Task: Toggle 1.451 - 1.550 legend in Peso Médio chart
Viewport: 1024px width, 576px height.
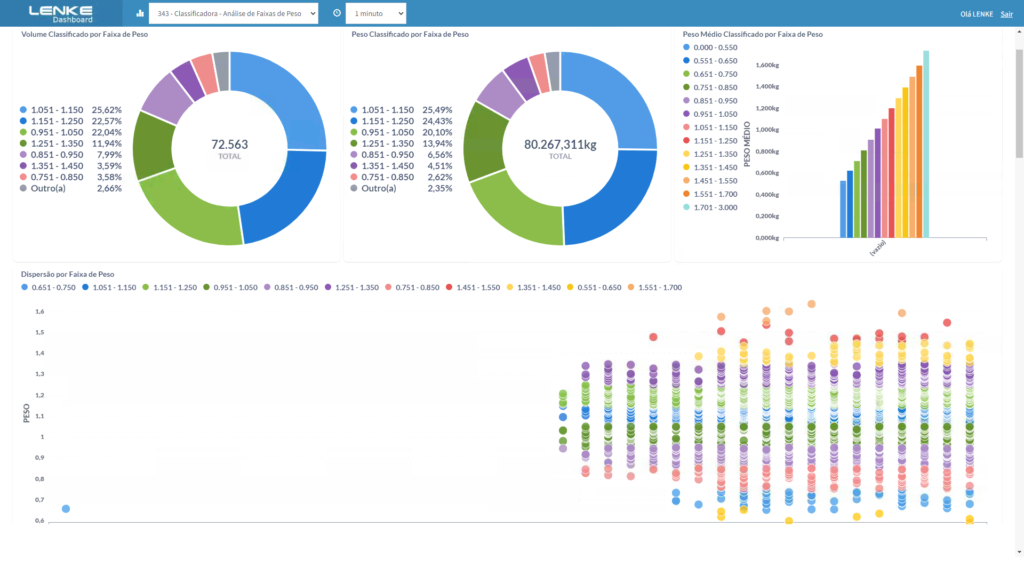Action: (x=710, y=181)
